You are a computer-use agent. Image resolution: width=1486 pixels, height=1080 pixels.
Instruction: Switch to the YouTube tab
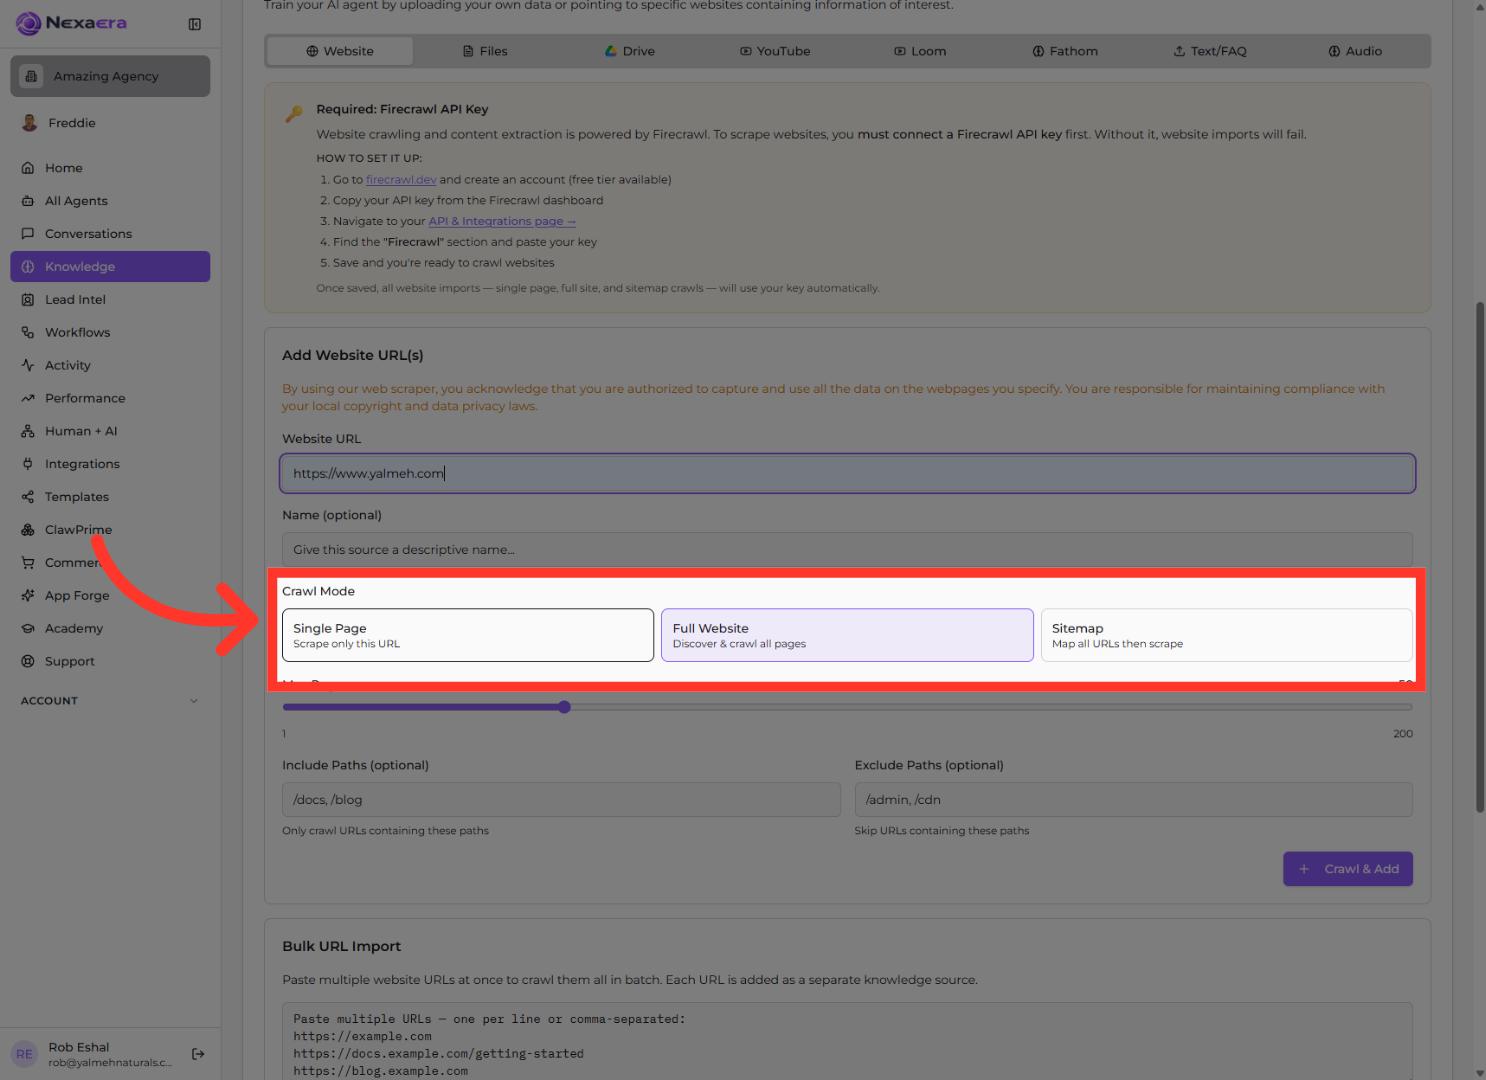(775, 51)
